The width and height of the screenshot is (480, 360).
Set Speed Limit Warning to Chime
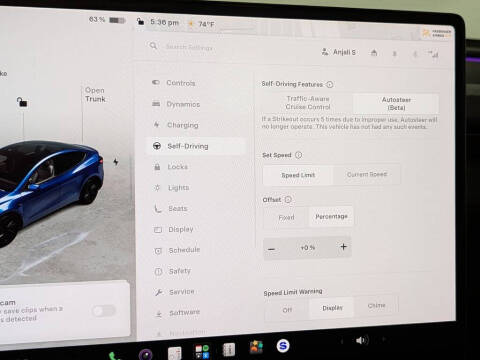click(x=376, y=306)
